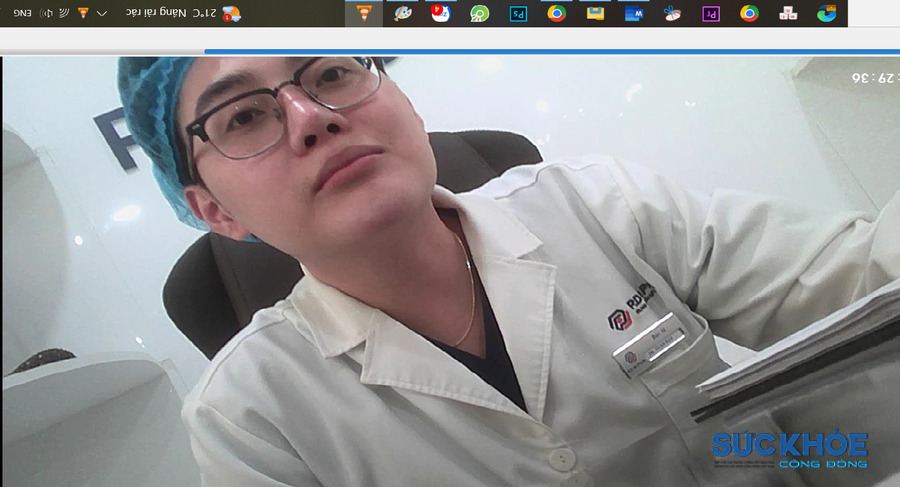This screenshot has width=900, height=487.
Task: Open the white cubes app icon
Action: tap(788, 13)
